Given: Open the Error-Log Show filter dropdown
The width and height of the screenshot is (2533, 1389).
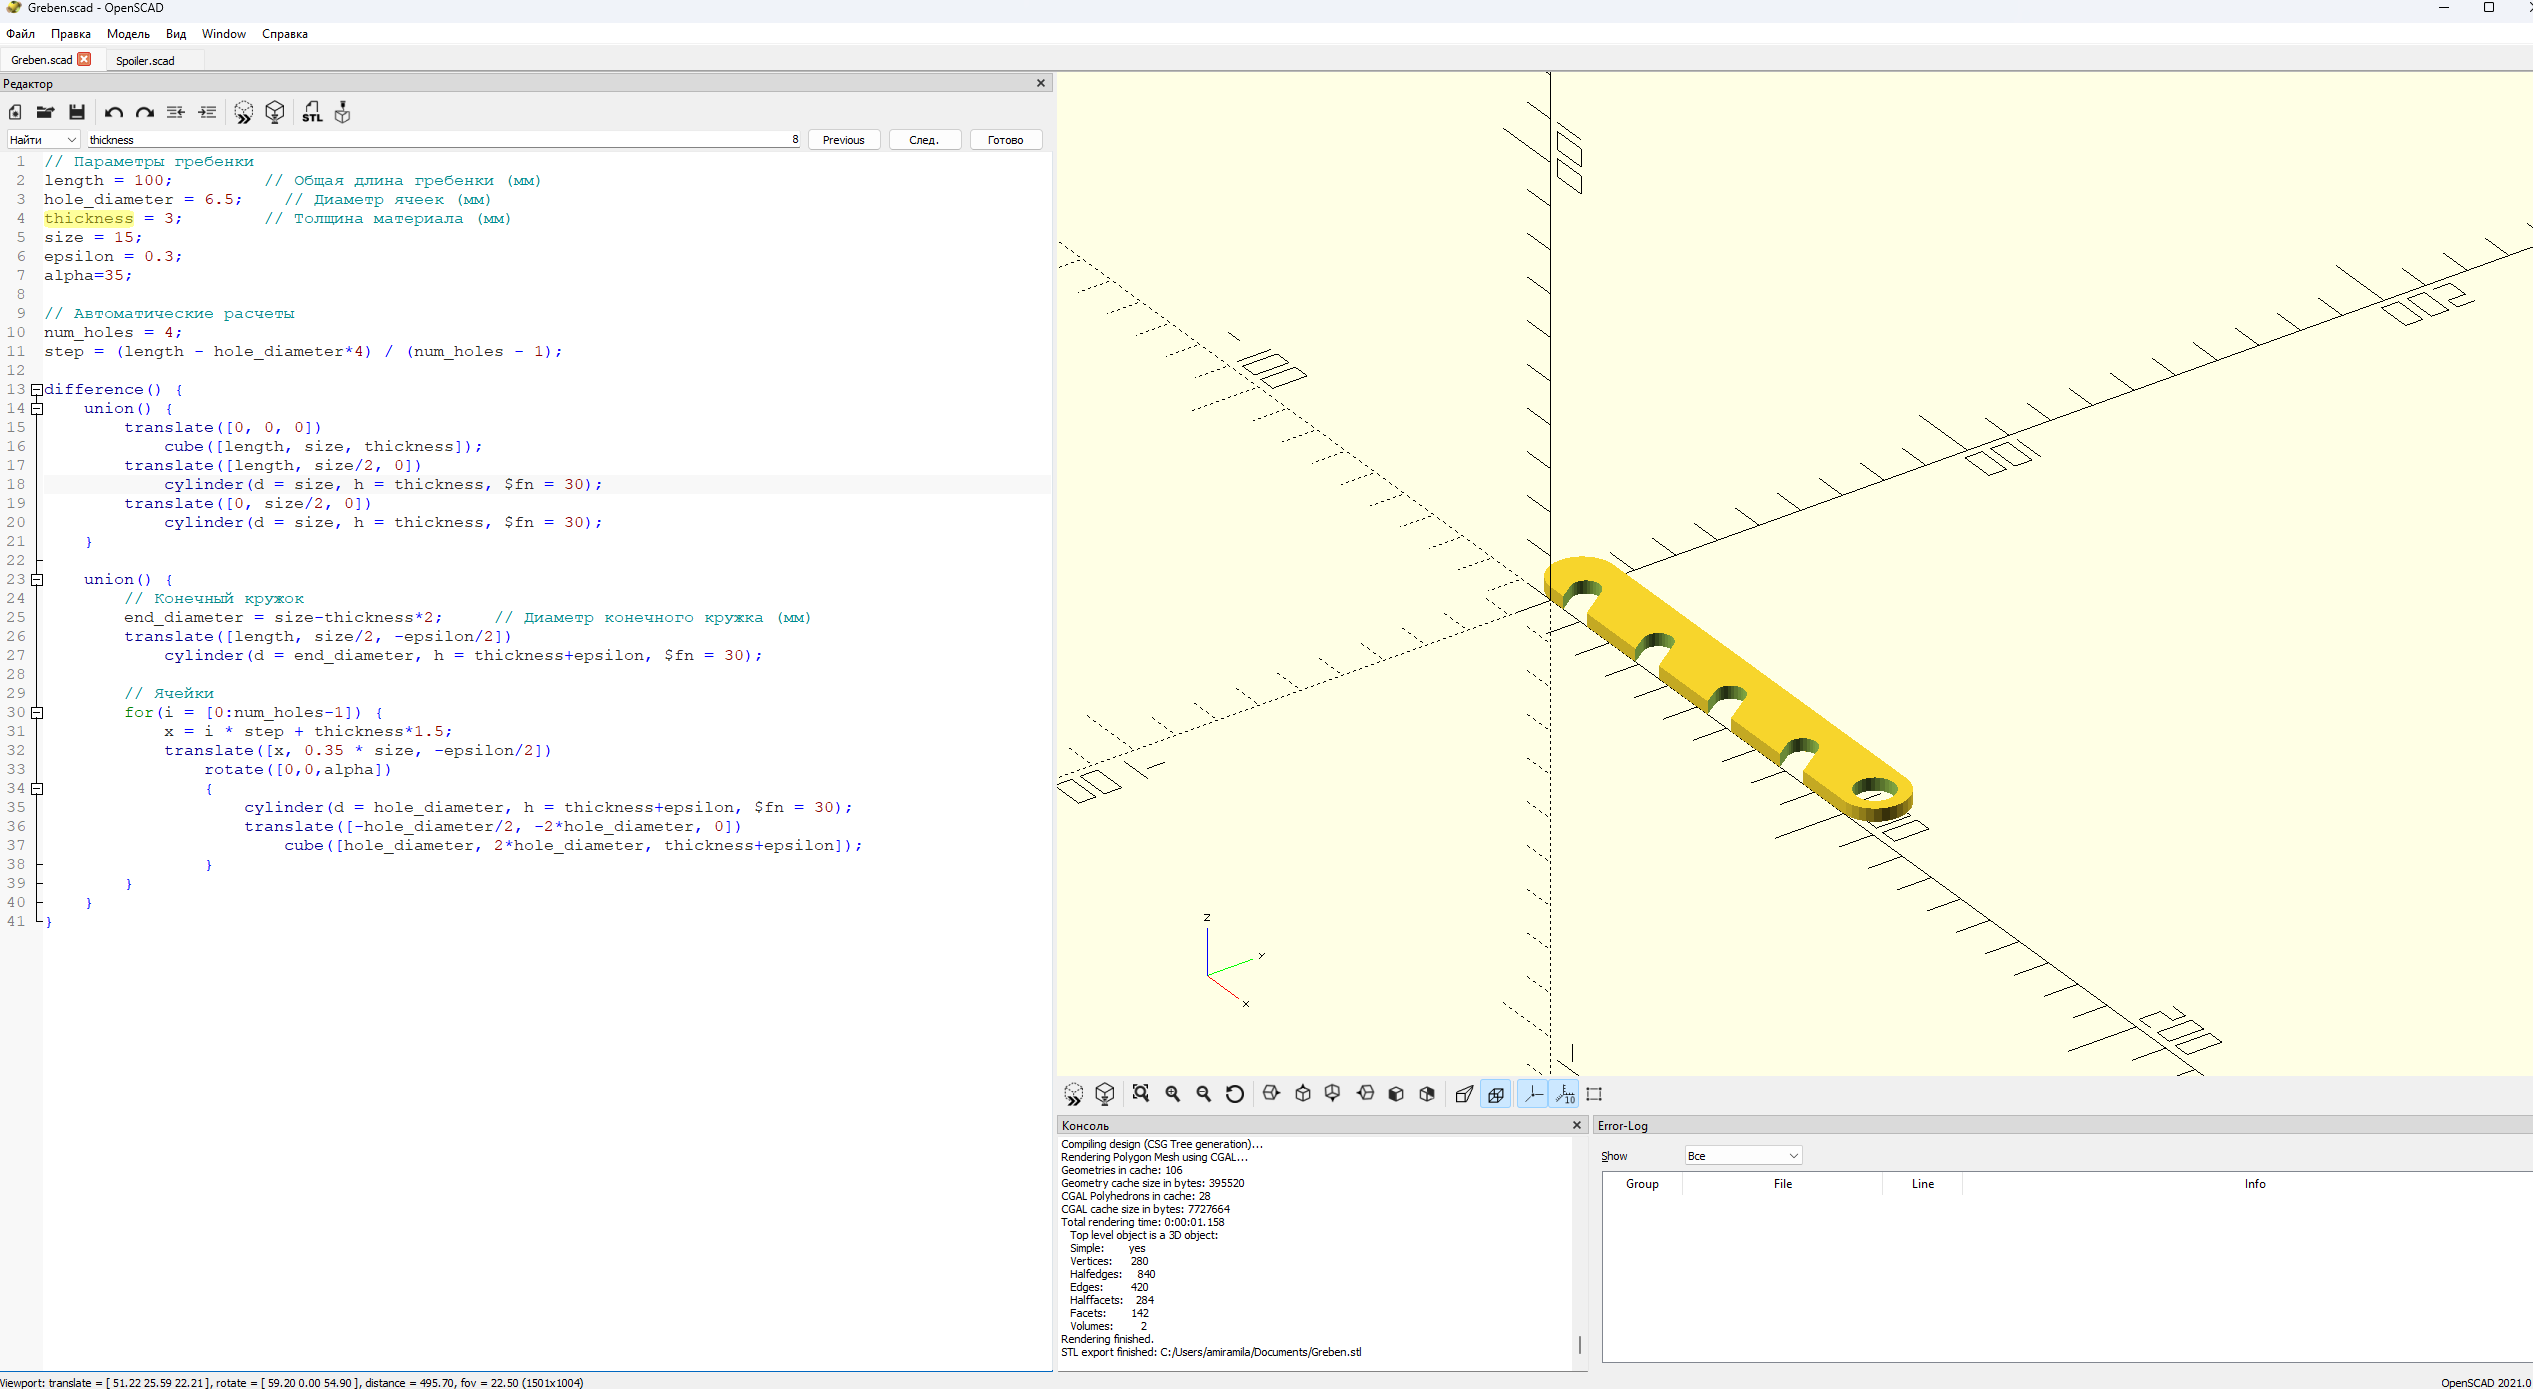Looking at the screenshot, I should click(1743, 1156).
